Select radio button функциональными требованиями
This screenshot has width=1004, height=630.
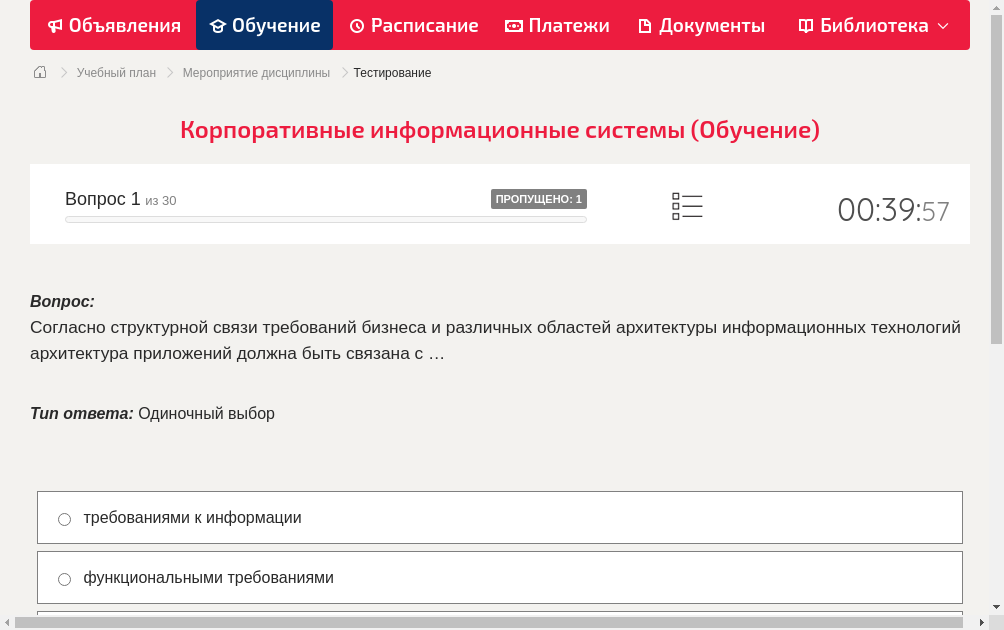coord(65,579)
